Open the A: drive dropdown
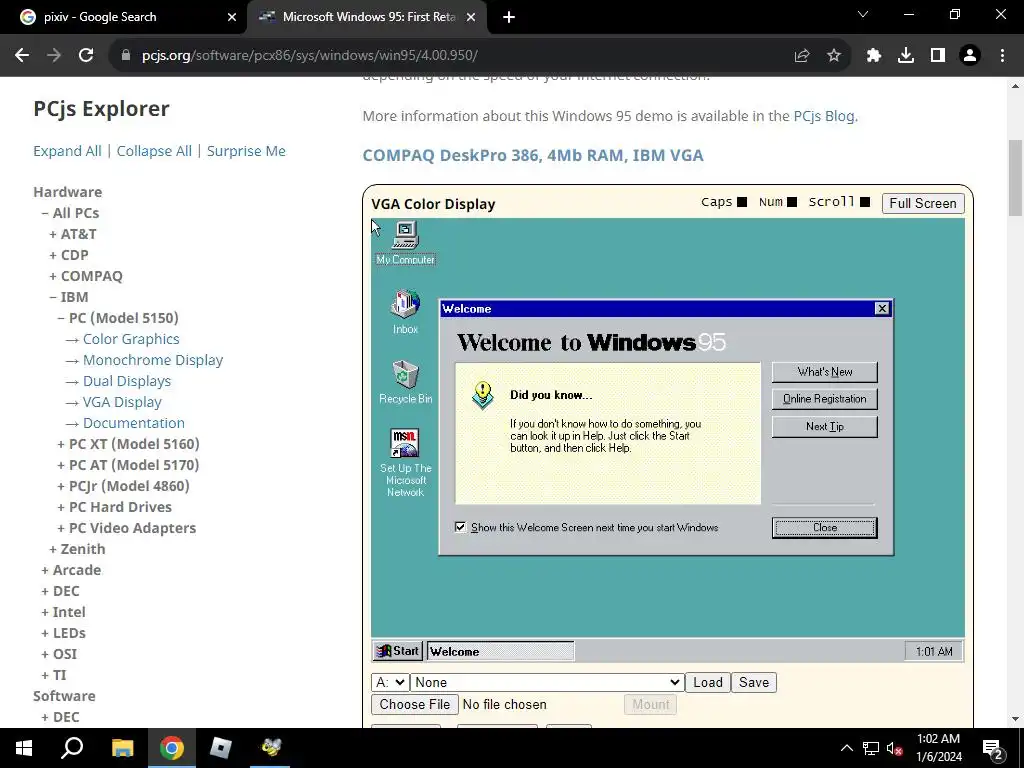The width and height of the screenshot is (1024, 768). pyautogui.click(x=390, y=682)
